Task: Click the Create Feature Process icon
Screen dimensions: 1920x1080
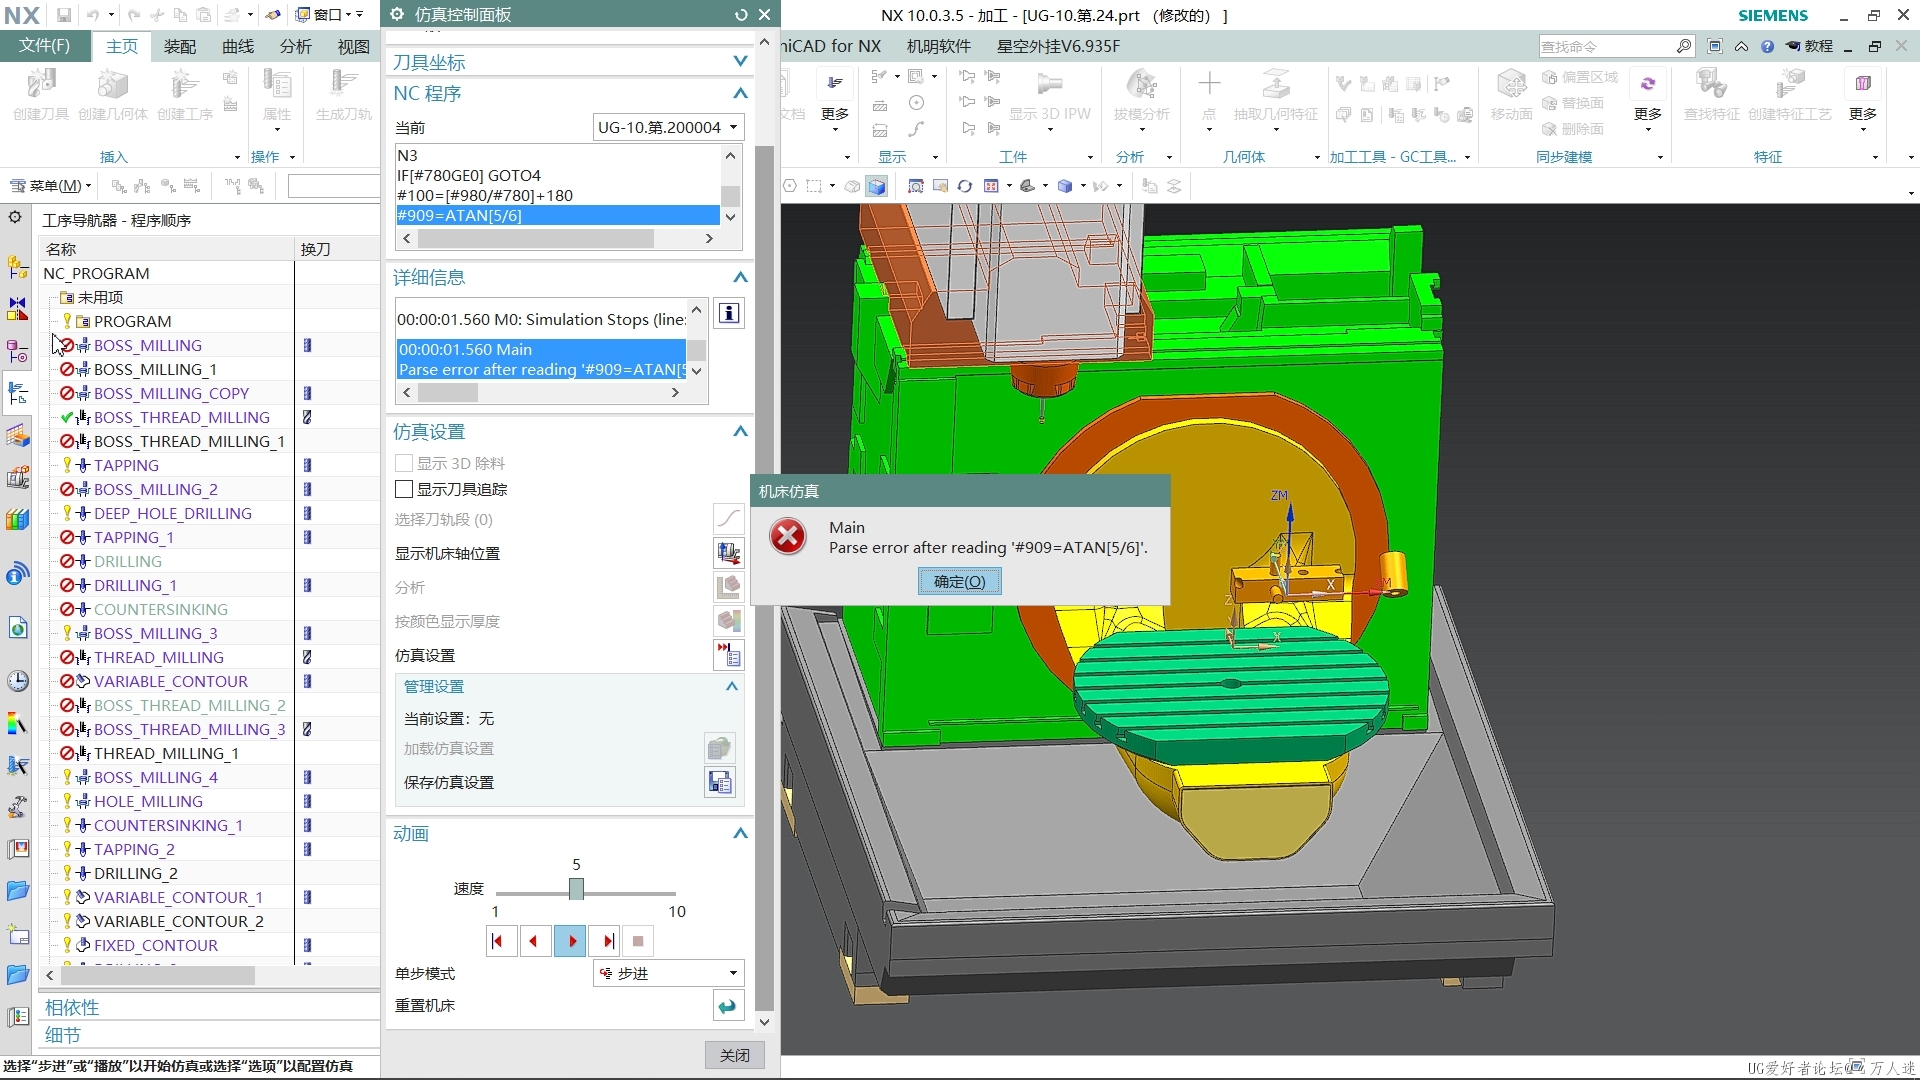Action: (1790, 94)
